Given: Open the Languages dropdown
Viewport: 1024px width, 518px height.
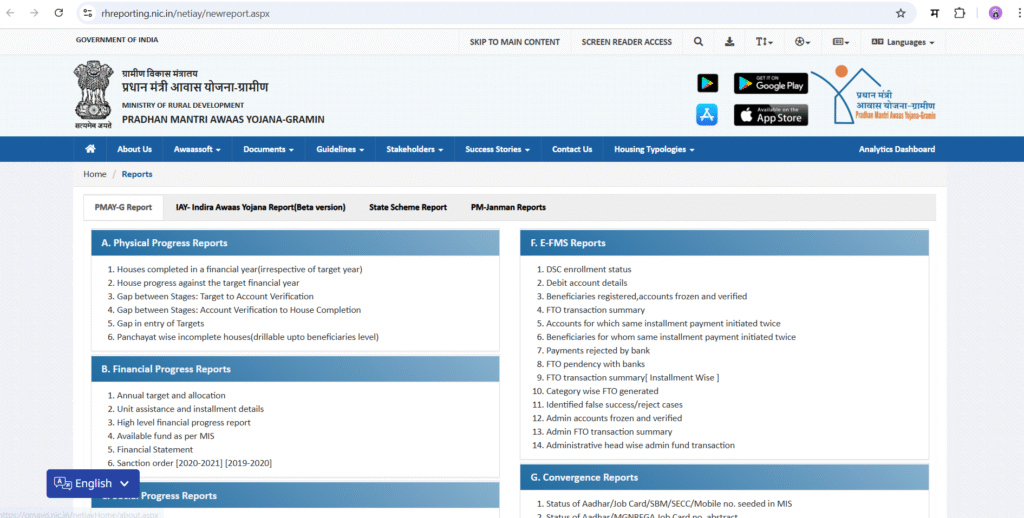Looking at the screenshot, I should click(x=903, y=42).
